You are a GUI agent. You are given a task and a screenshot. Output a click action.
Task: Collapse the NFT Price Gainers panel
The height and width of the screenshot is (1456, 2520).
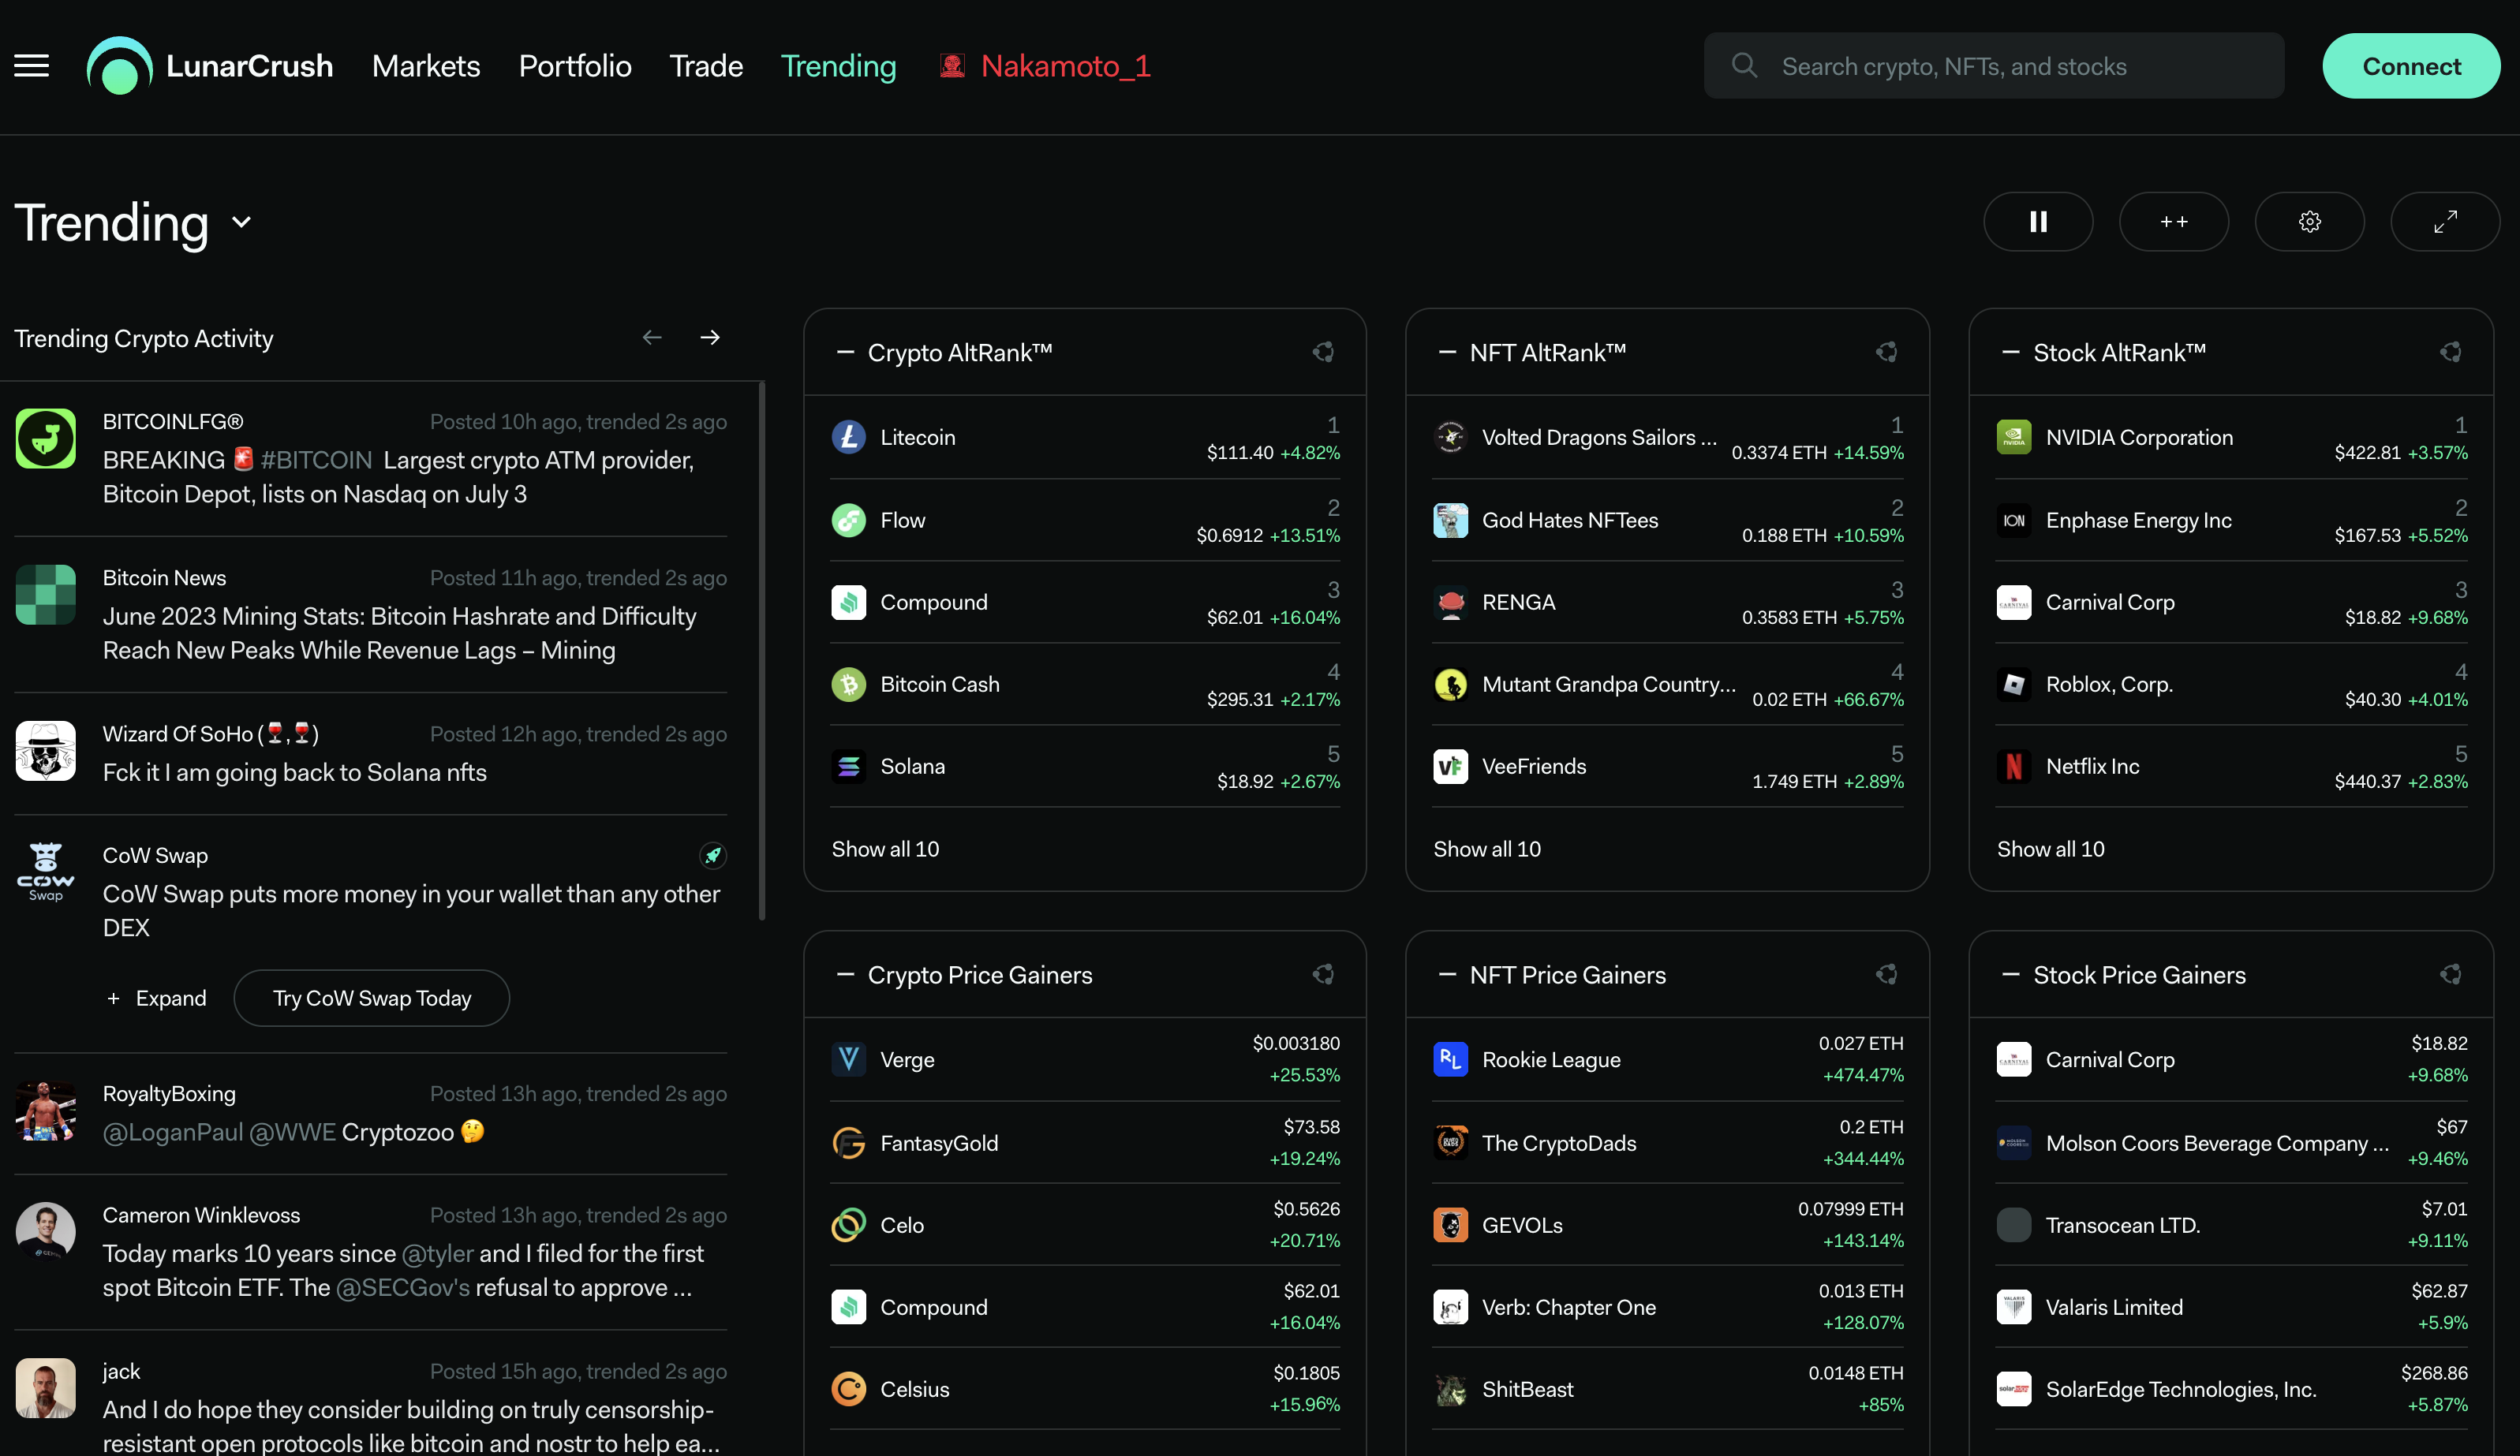tap(1447, 974)
